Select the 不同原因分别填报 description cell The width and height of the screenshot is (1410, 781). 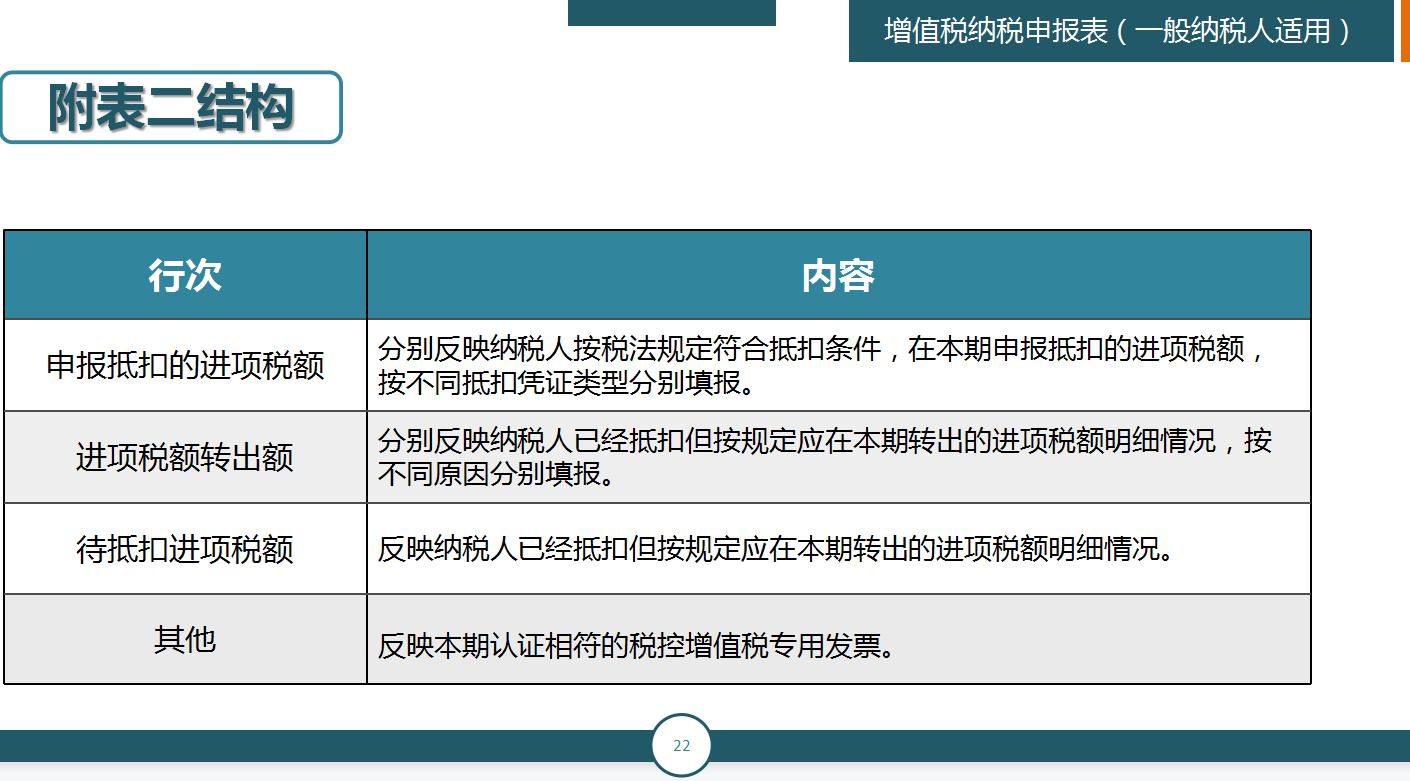tap(838, 456)
